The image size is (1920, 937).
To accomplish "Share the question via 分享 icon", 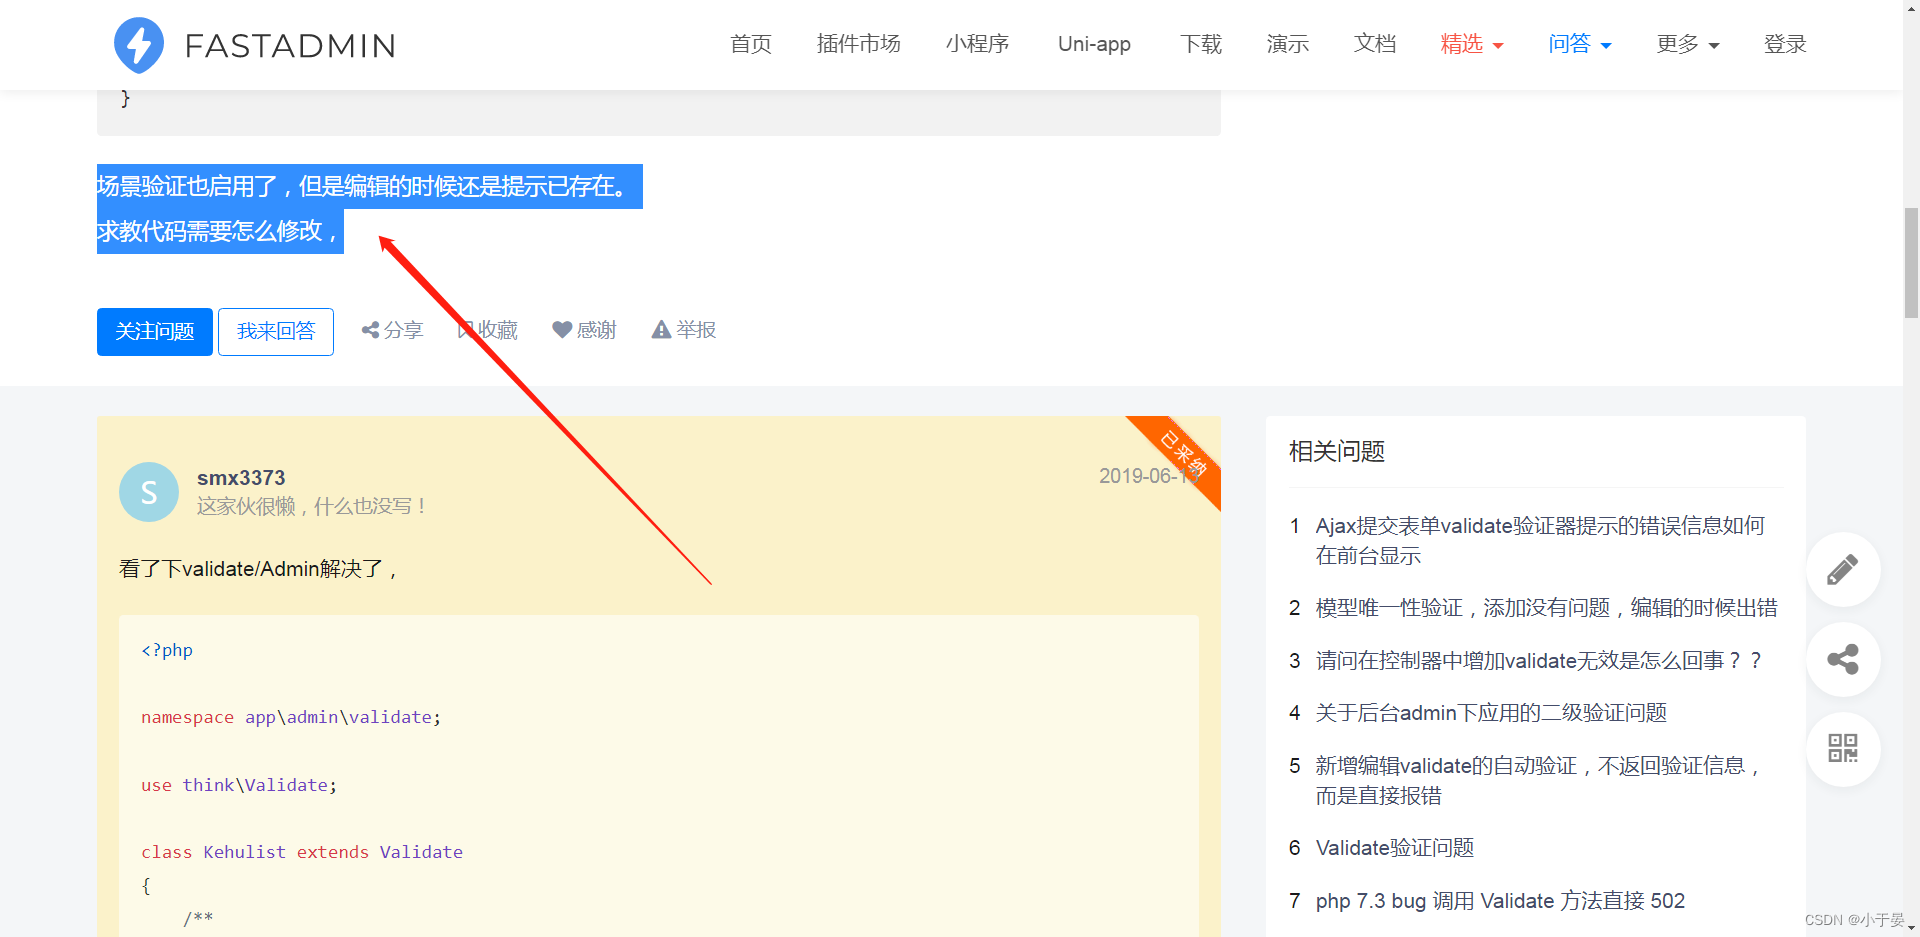I will pos(392,330).
